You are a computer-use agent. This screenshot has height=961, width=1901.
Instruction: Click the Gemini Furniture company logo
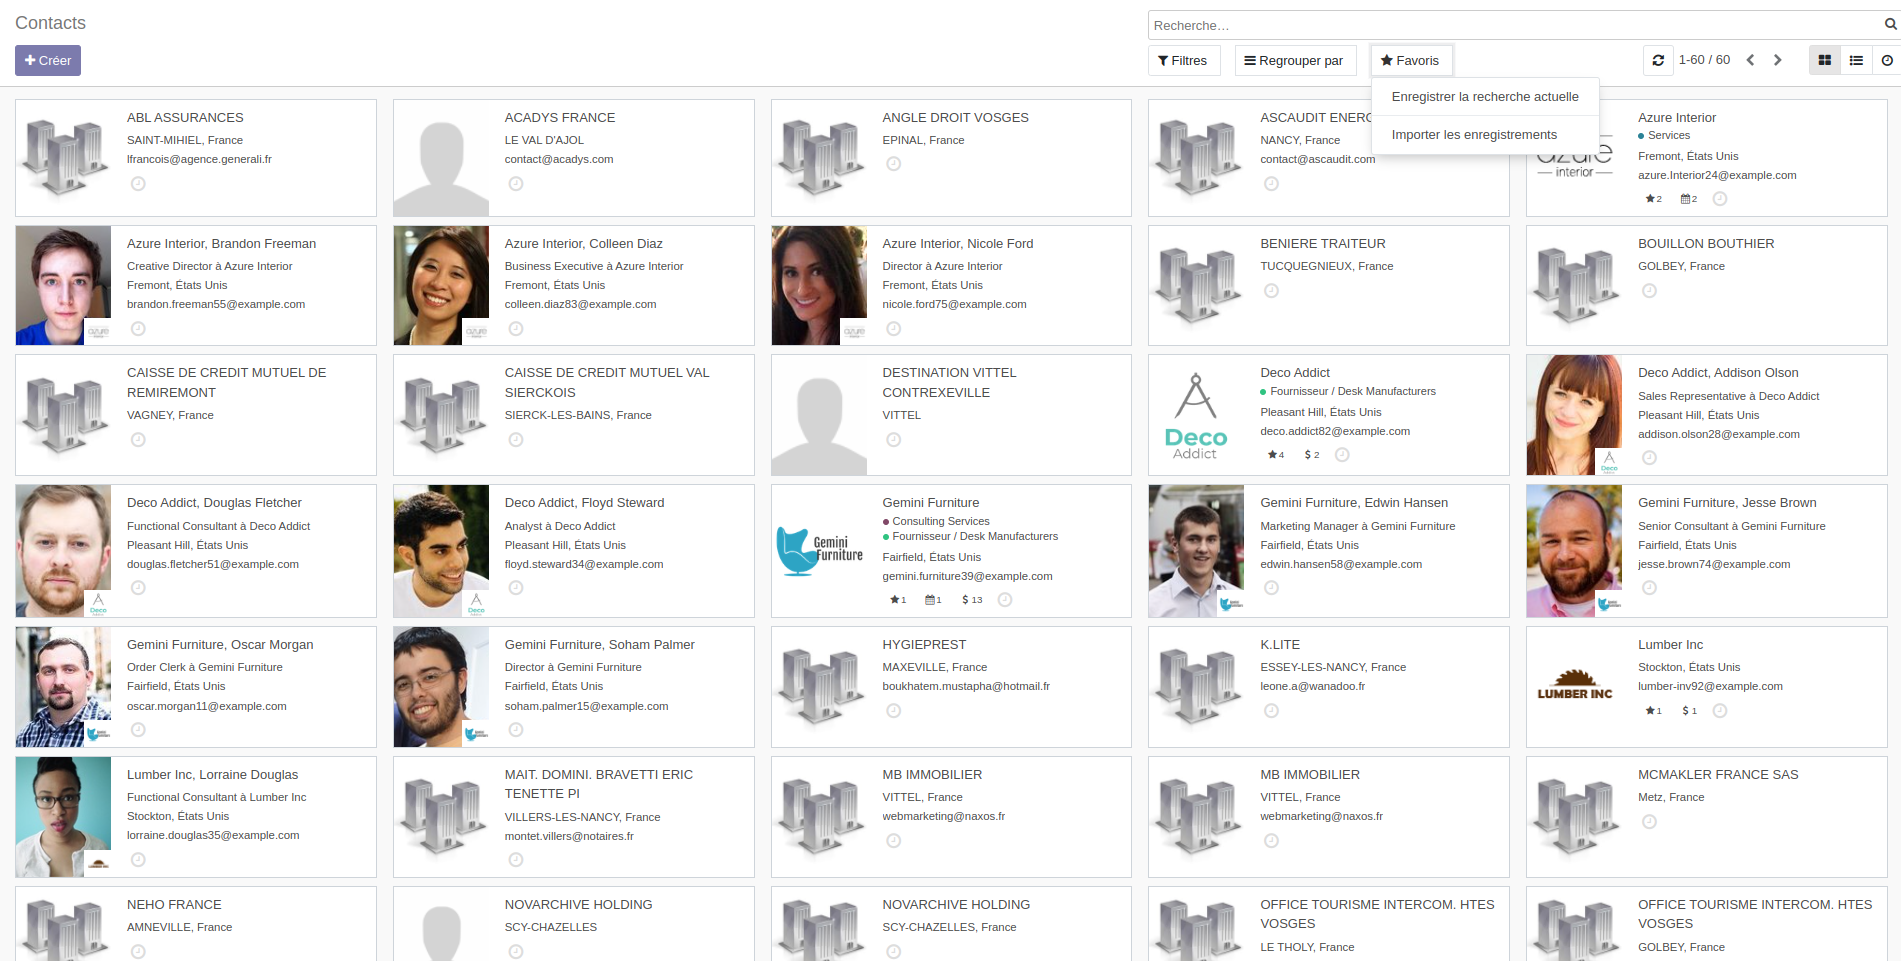tap(819, 551)
